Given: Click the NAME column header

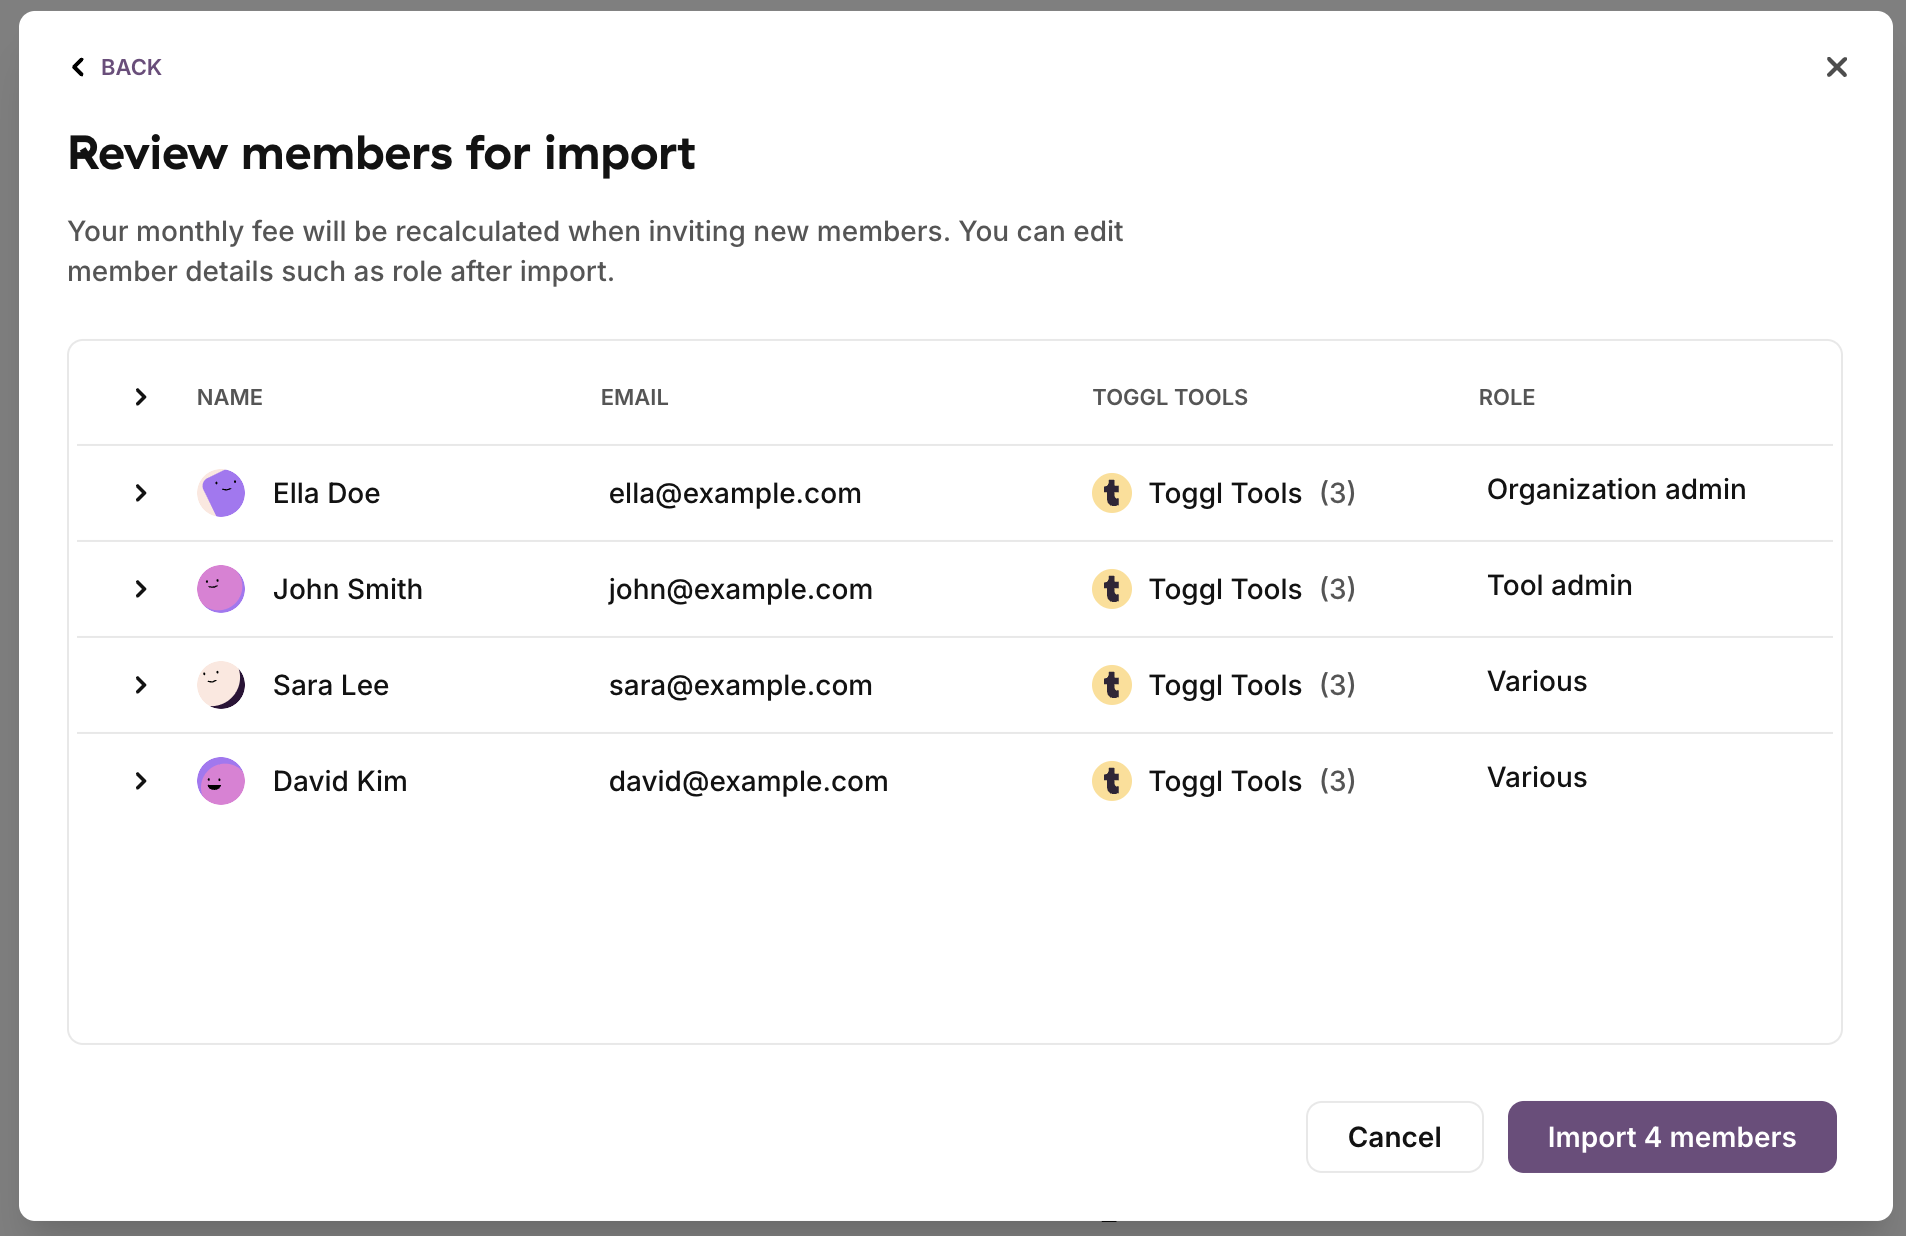Looking at the screenshot, I should pyautogui.click(x=229, y=397).
